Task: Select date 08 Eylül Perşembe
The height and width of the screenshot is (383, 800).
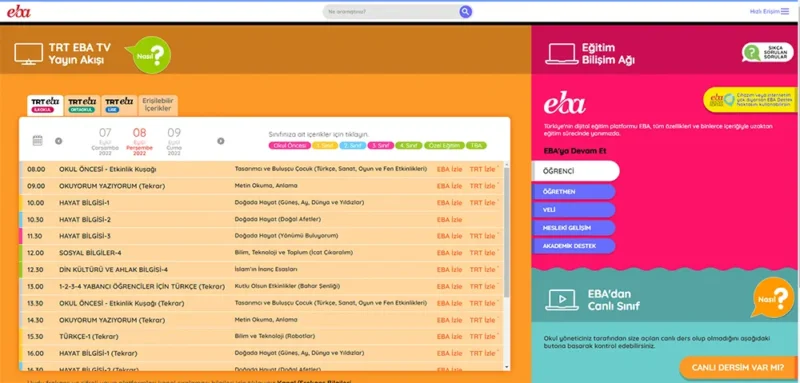Action: 139,141
